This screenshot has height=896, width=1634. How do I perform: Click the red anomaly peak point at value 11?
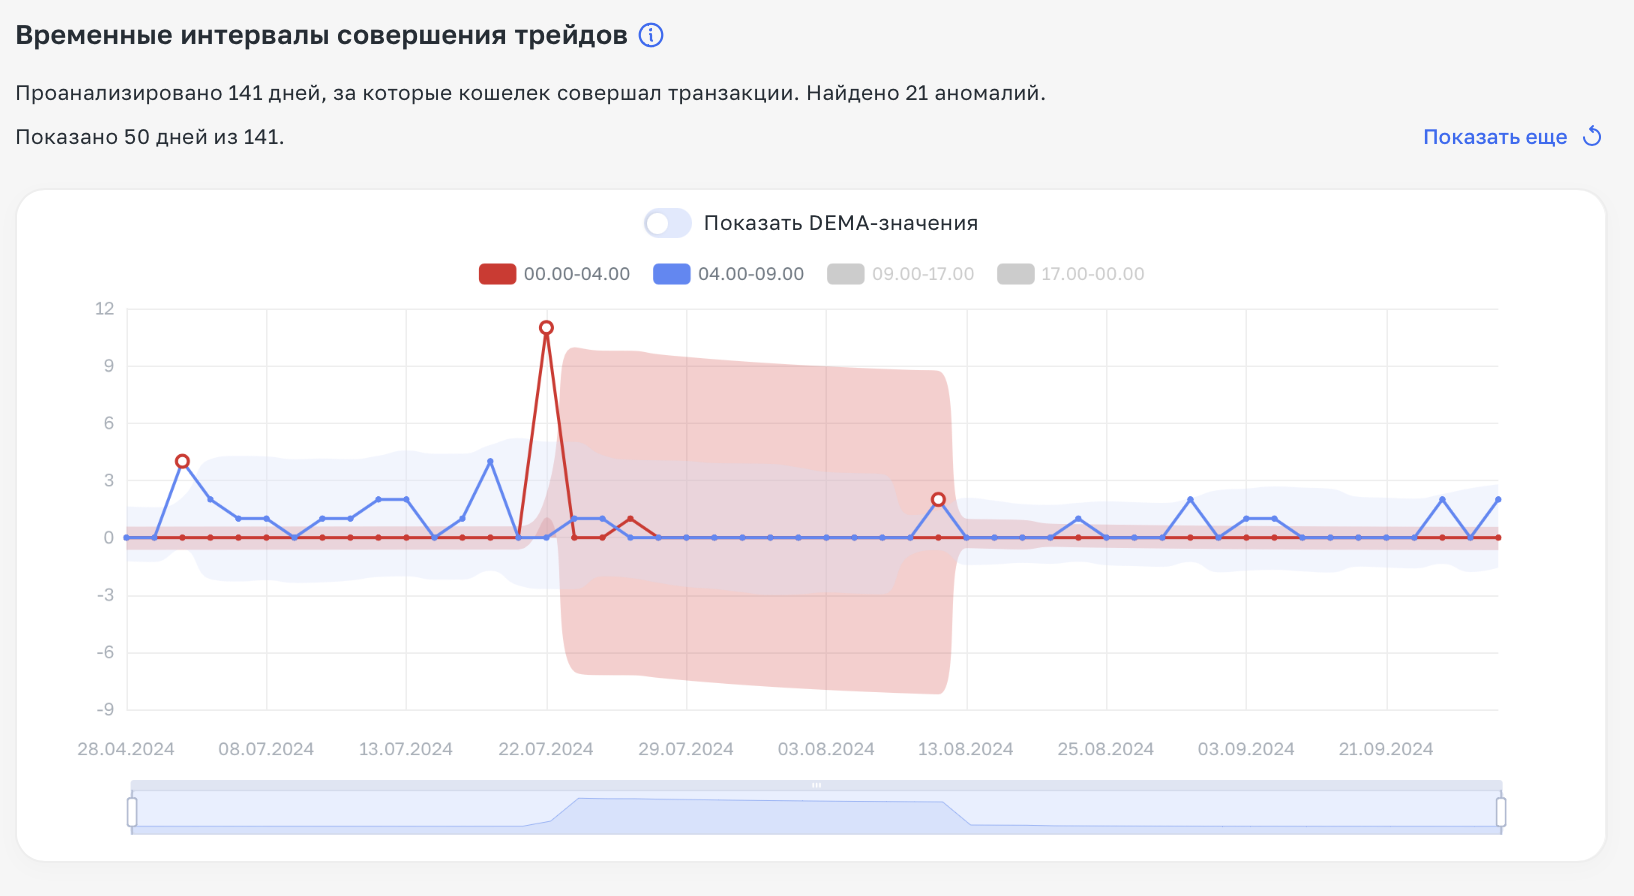click(546, 328)
